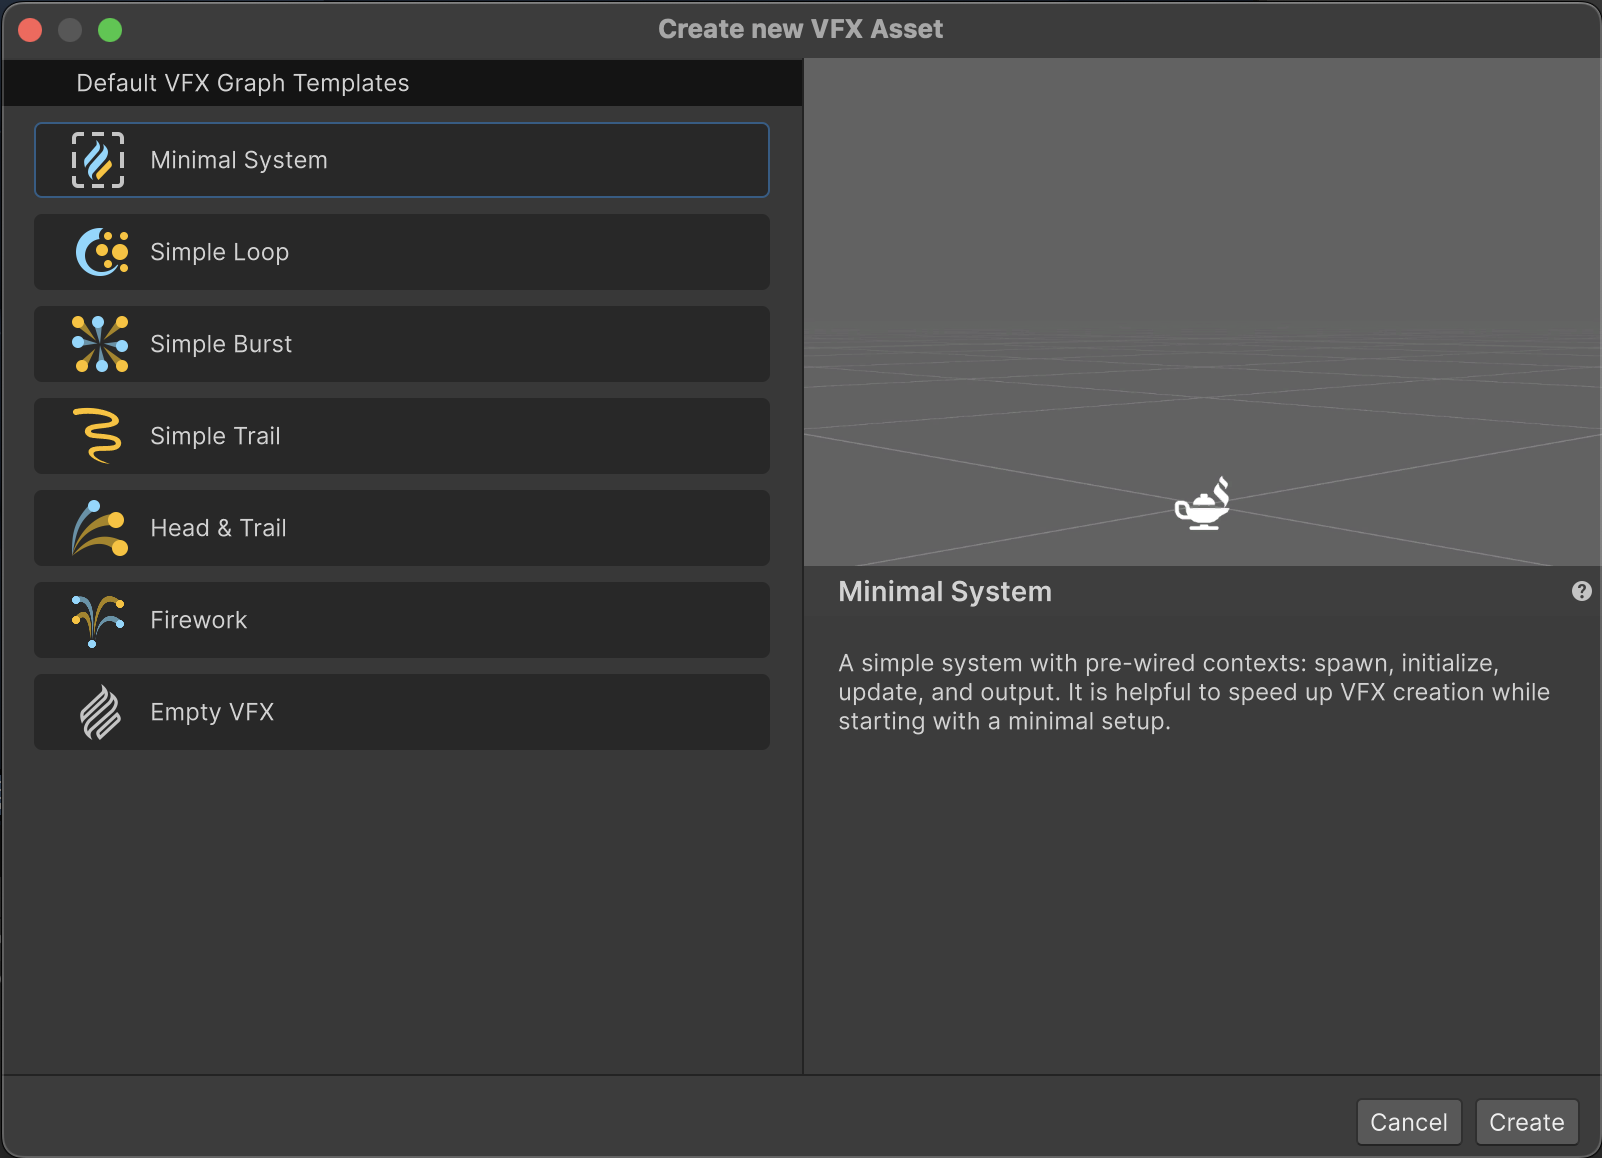Click the Minimal System template icon
This screenshot has width=1602, height=1158.
pyautogui.click(x=98, y=160)
